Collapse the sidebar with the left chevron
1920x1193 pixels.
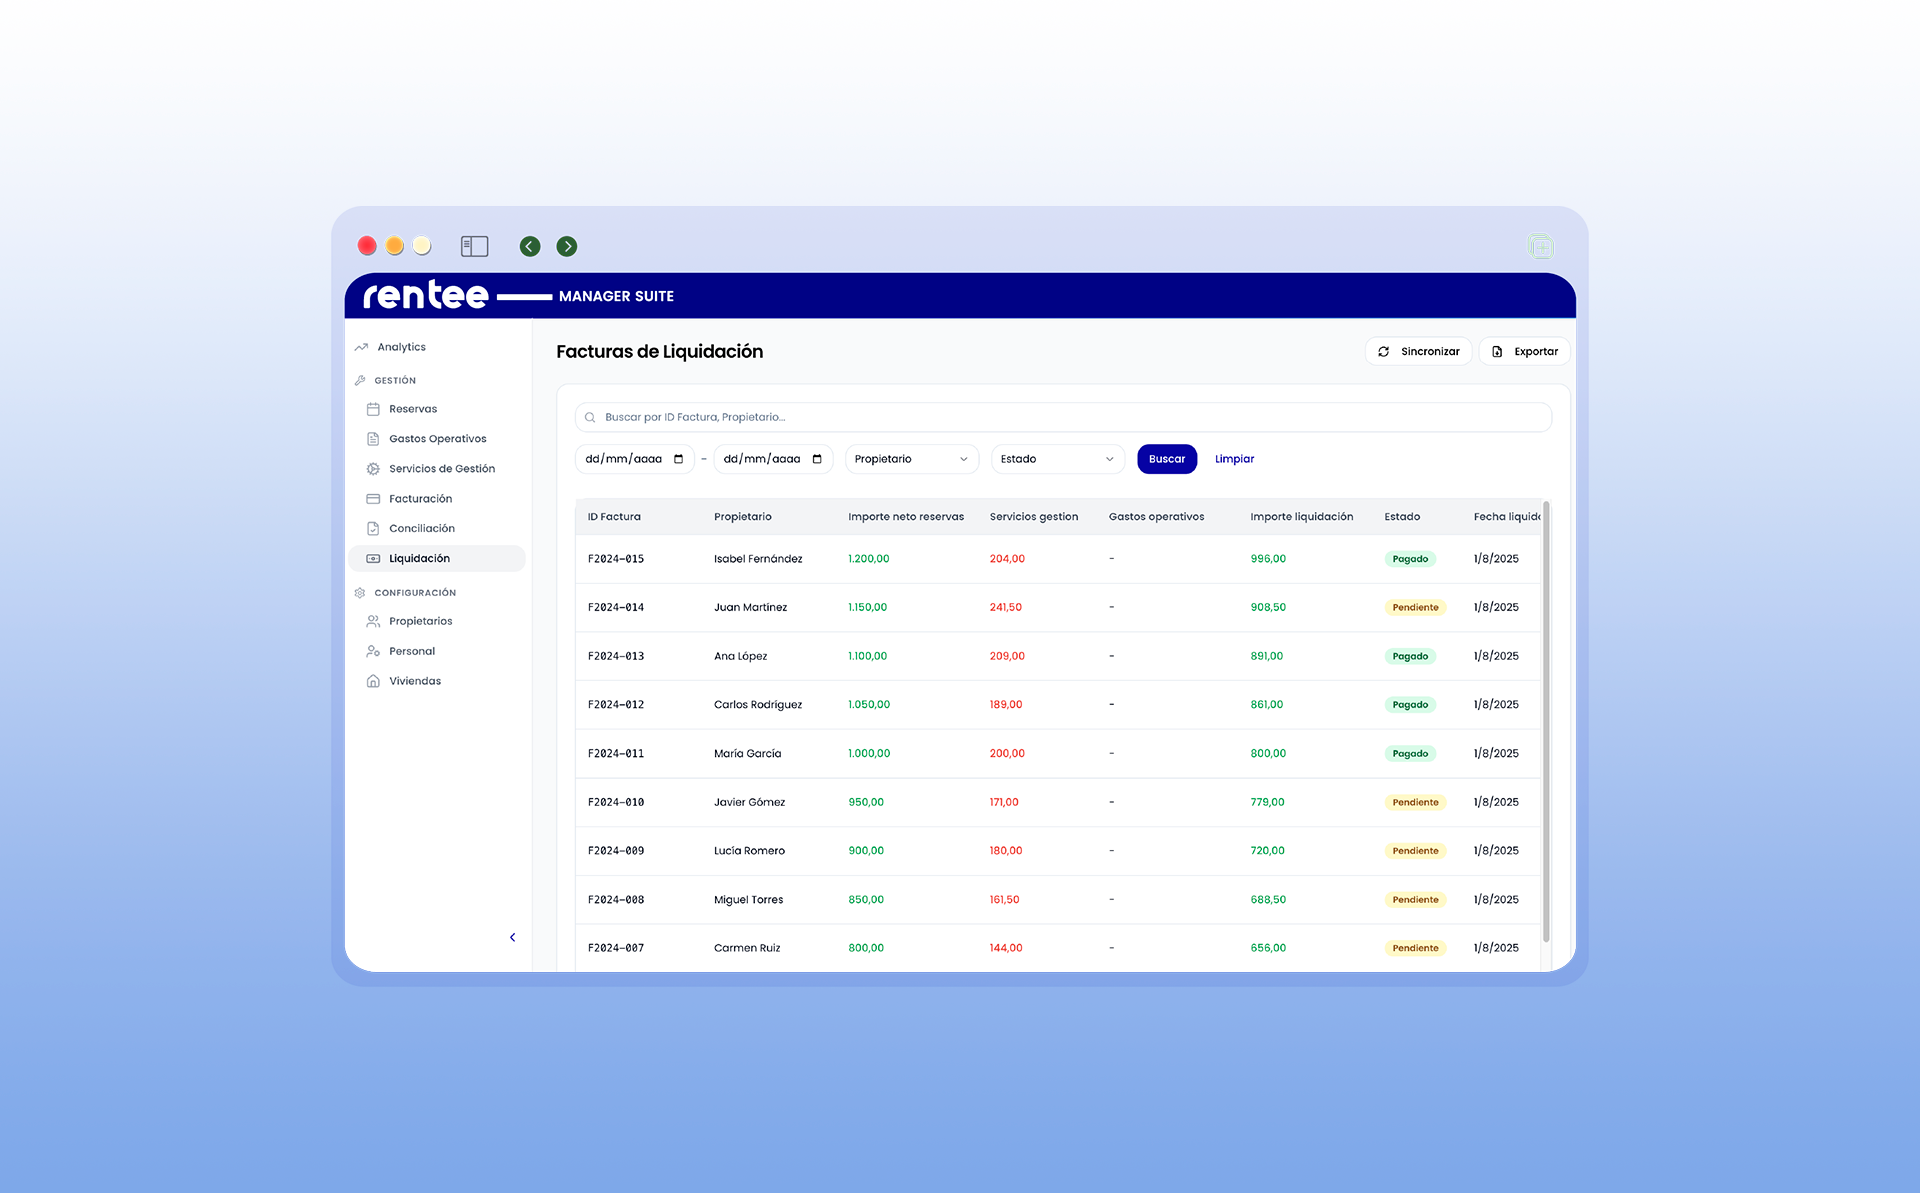[x=512, y=937]
